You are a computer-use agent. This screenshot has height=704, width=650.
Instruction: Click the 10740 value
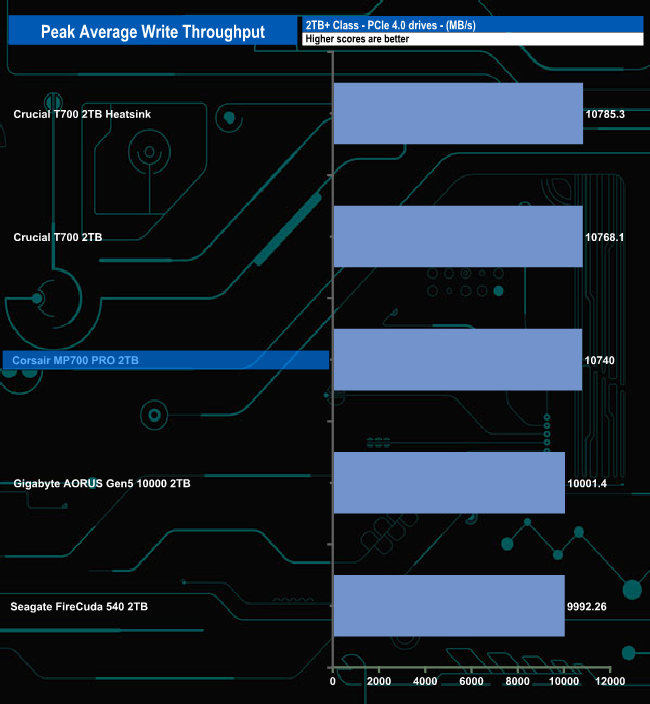(x=599, y=360)
